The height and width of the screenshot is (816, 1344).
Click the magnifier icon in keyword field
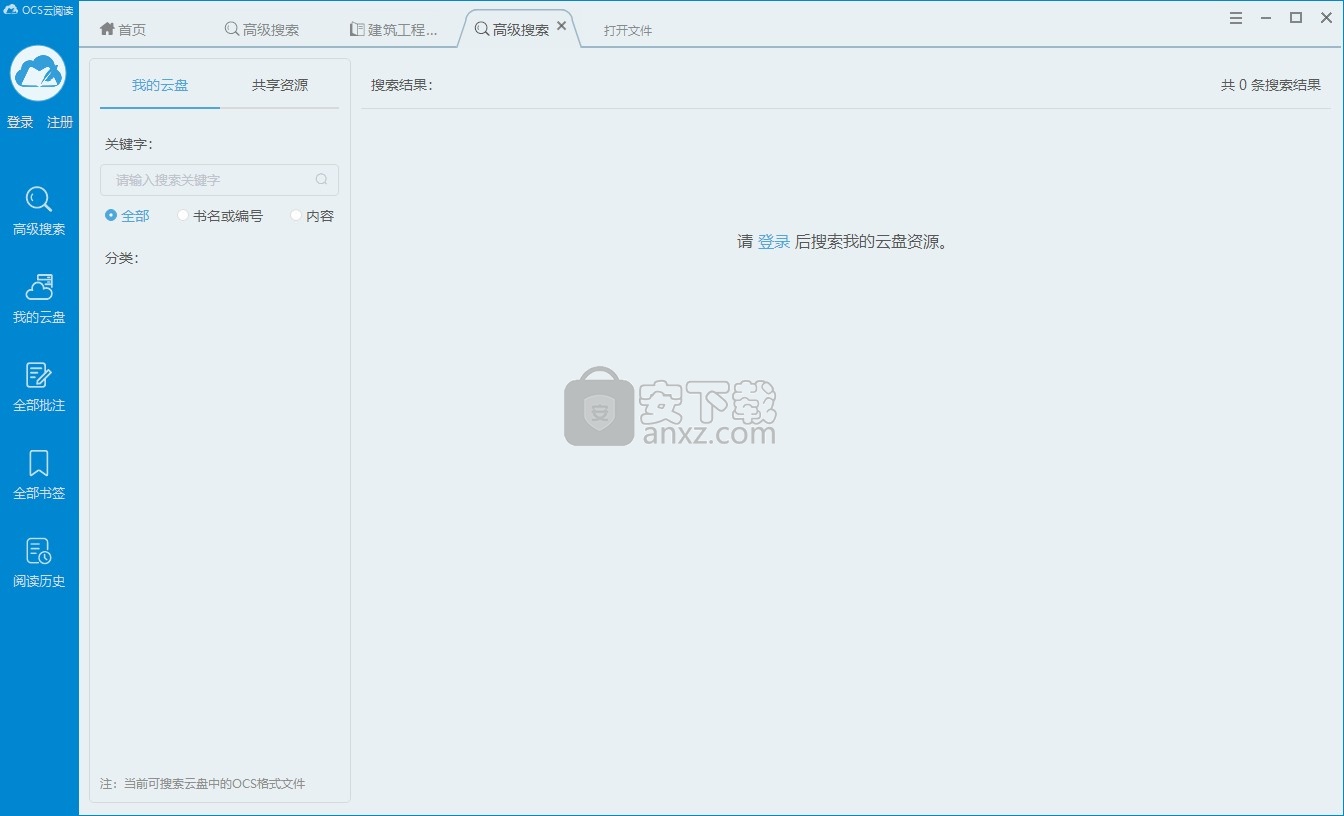(321, 180)
